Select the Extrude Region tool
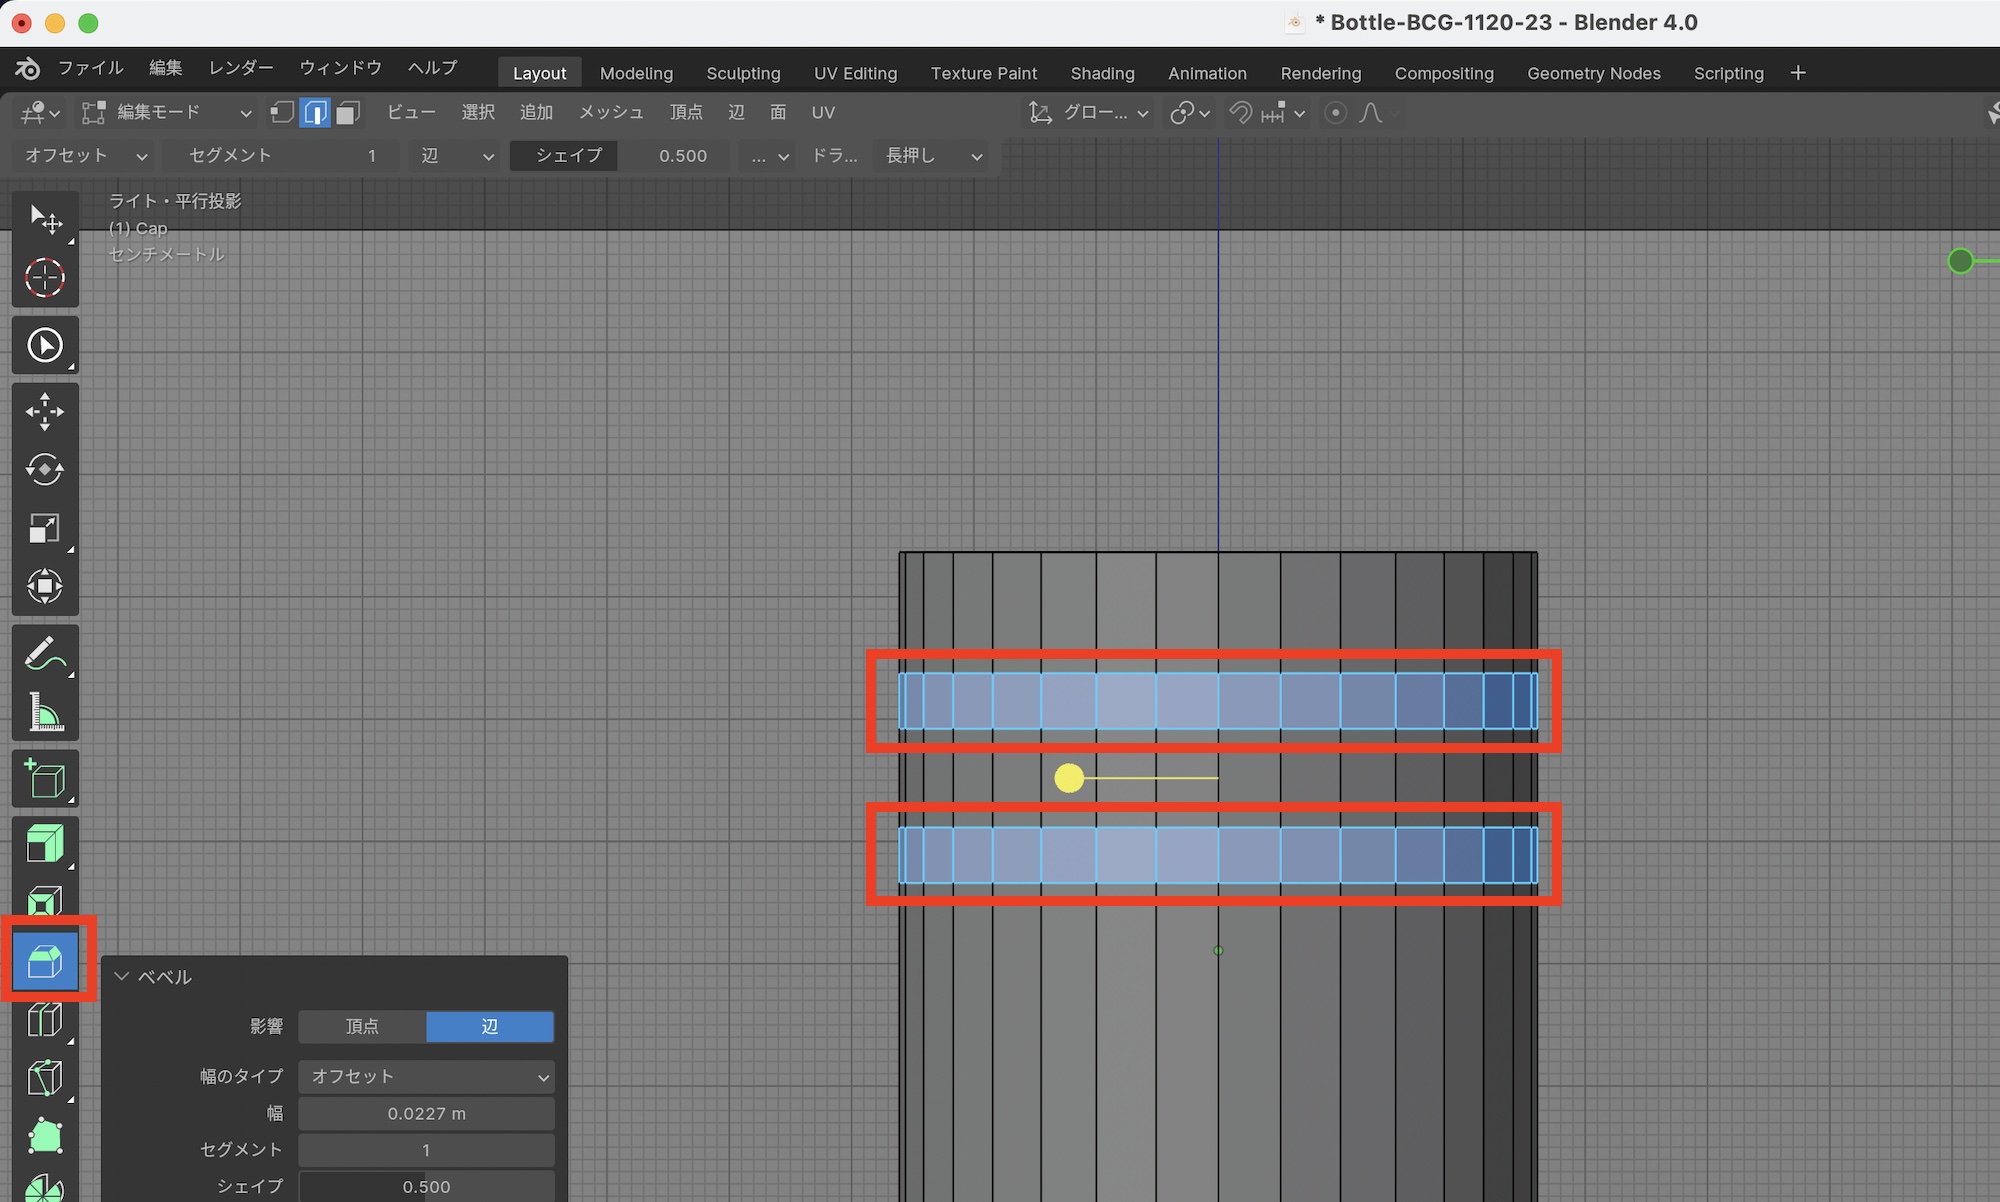Image resolution: width=2000 pixels, height=1202 pixels. [45, 843]
